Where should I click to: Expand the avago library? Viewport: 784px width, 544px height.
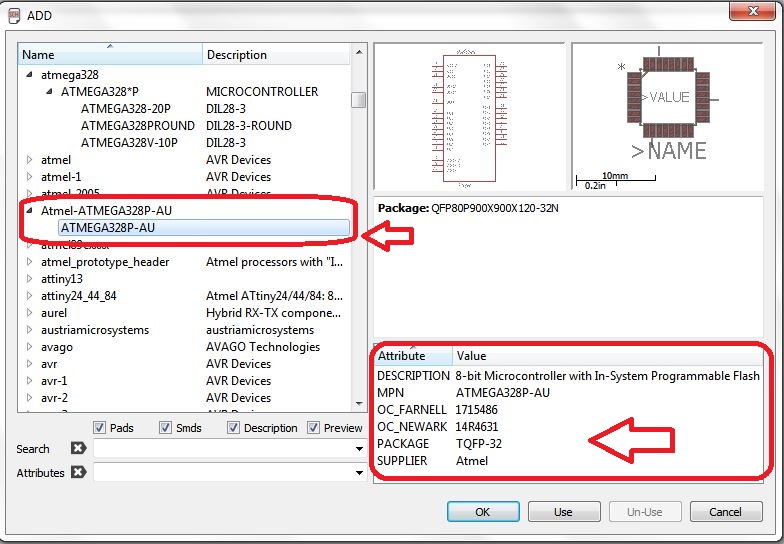coord(30,346)
